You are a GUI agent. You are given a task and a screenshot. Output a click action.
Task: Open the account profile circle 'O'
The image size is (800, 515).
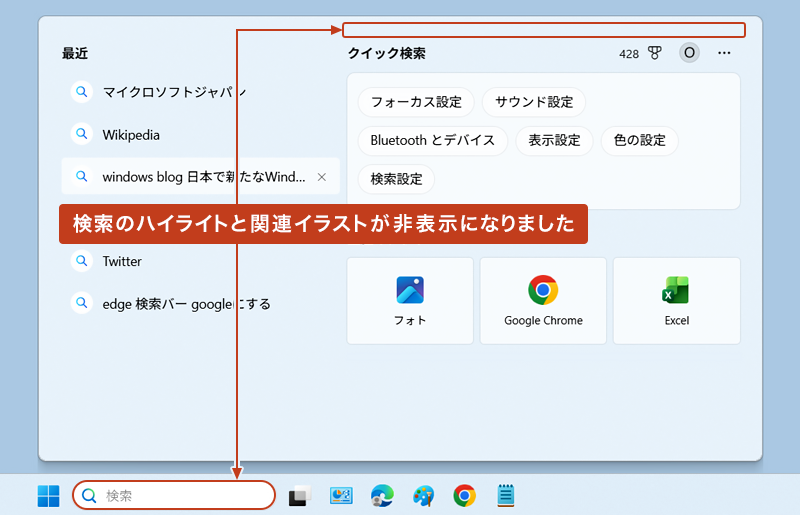[x=689, y=53]
